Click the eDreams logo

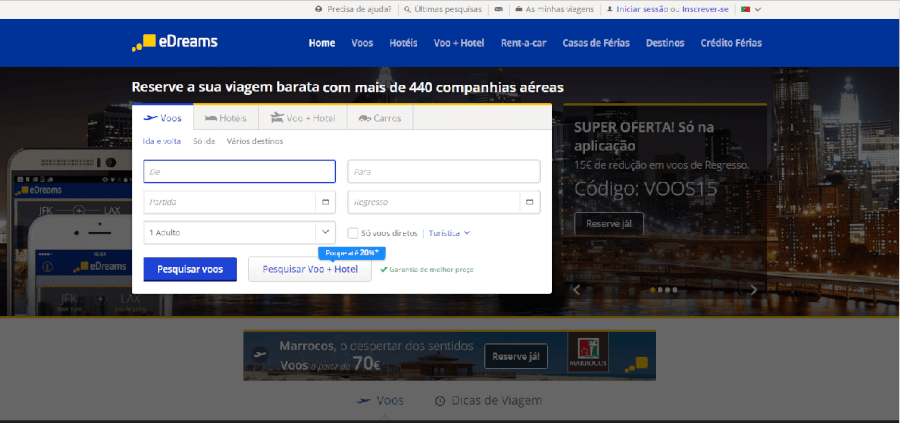pos(174,42)
